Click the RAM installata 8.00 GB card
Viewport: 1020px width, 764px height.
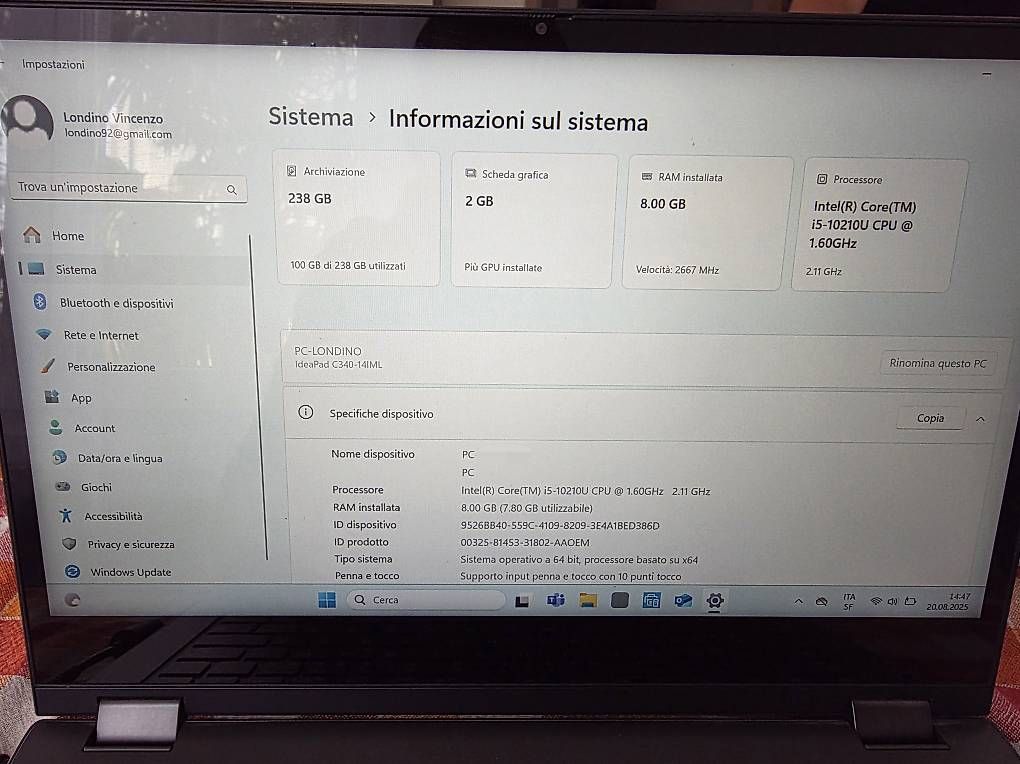tap(708, 223)
